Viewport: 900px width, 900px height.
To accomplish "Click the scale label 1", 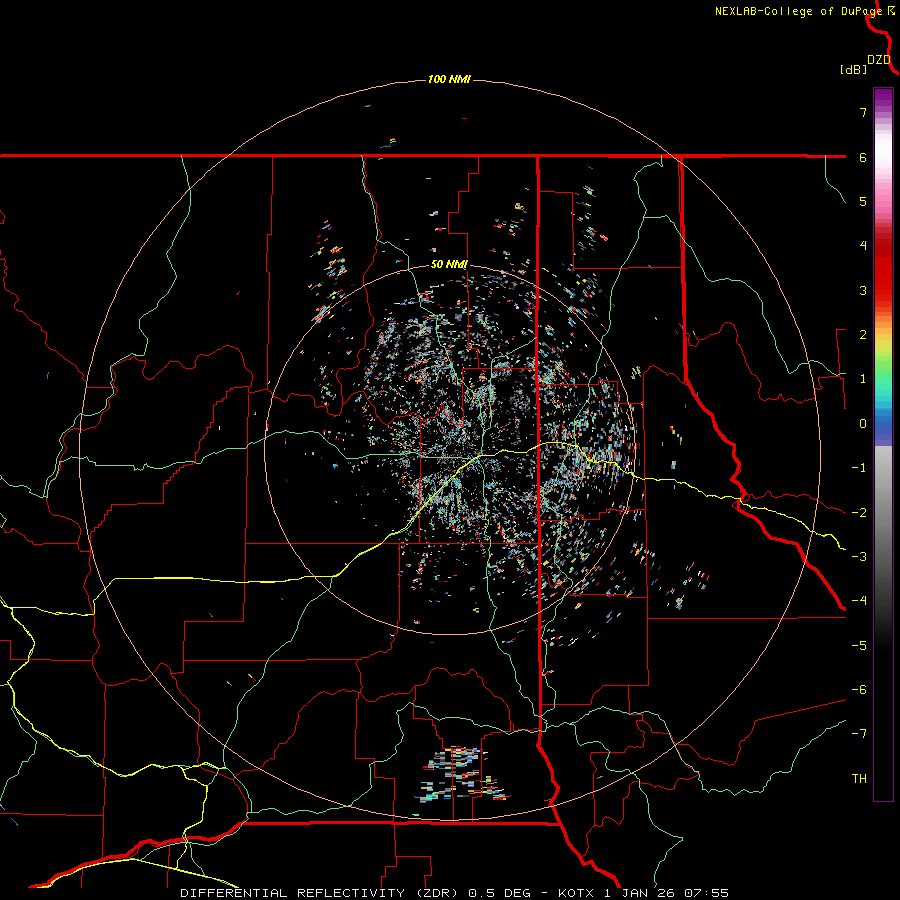I will tap(863, 379).
